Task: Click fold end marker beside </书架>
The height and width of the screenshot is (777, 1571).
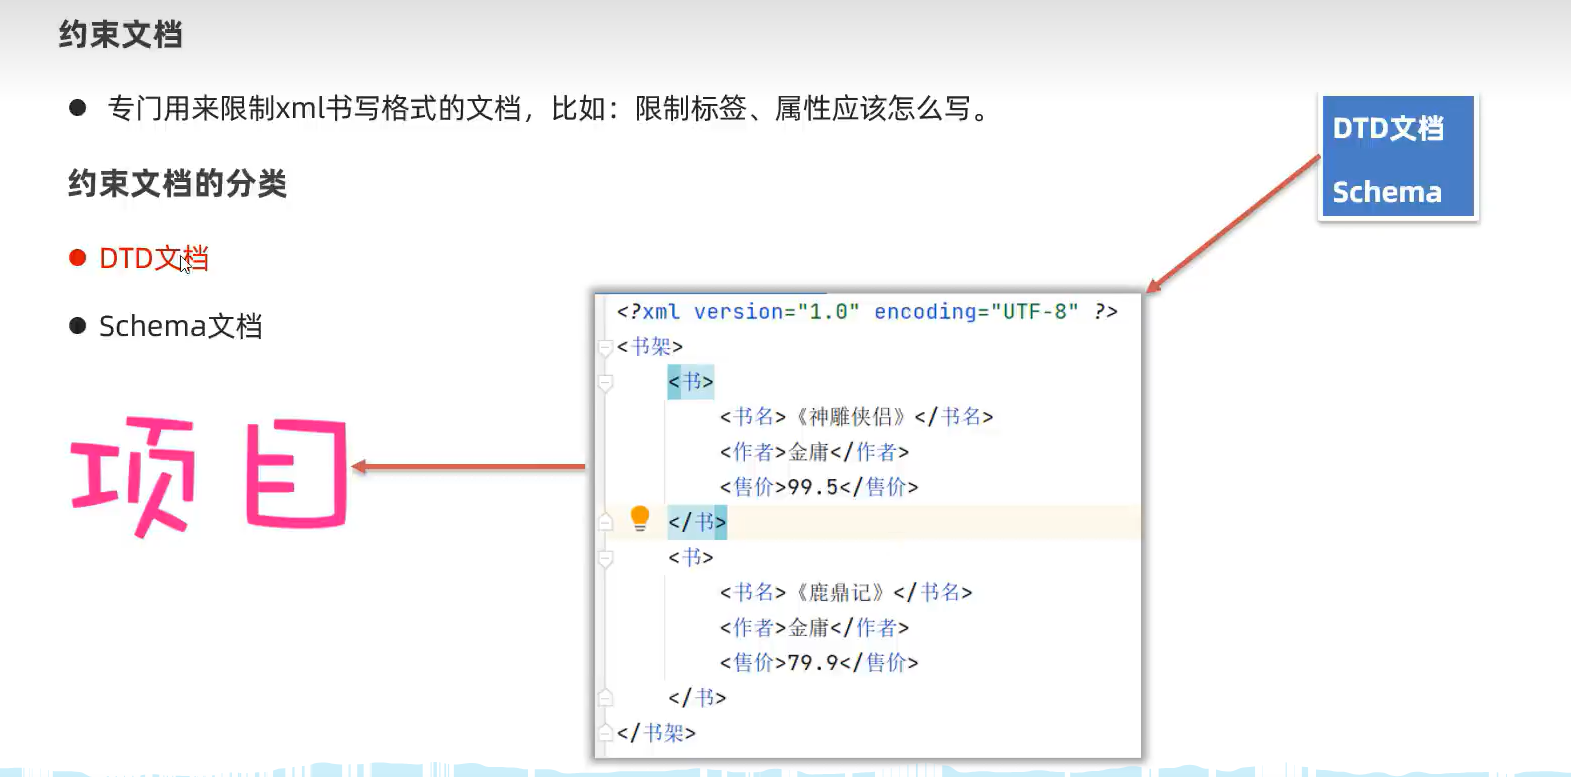Action: point(605,733)
